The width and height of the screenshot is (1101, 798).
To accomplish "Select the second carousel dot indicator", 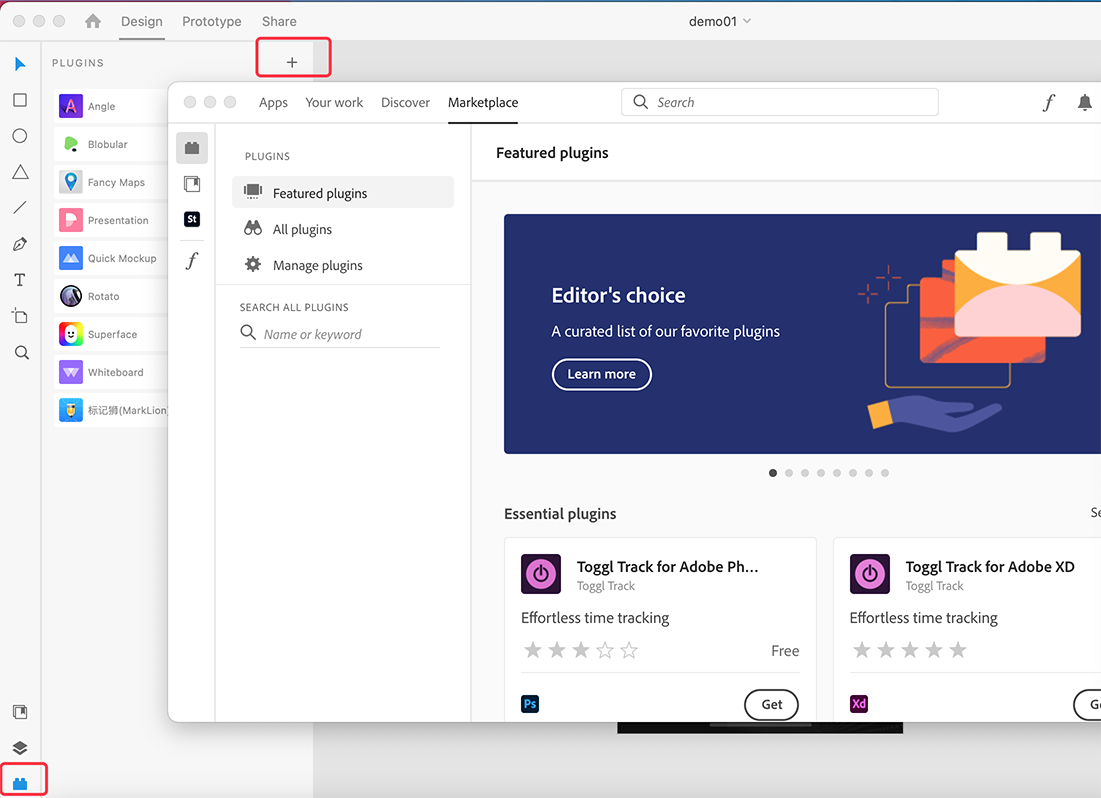I will pos(789,473).
